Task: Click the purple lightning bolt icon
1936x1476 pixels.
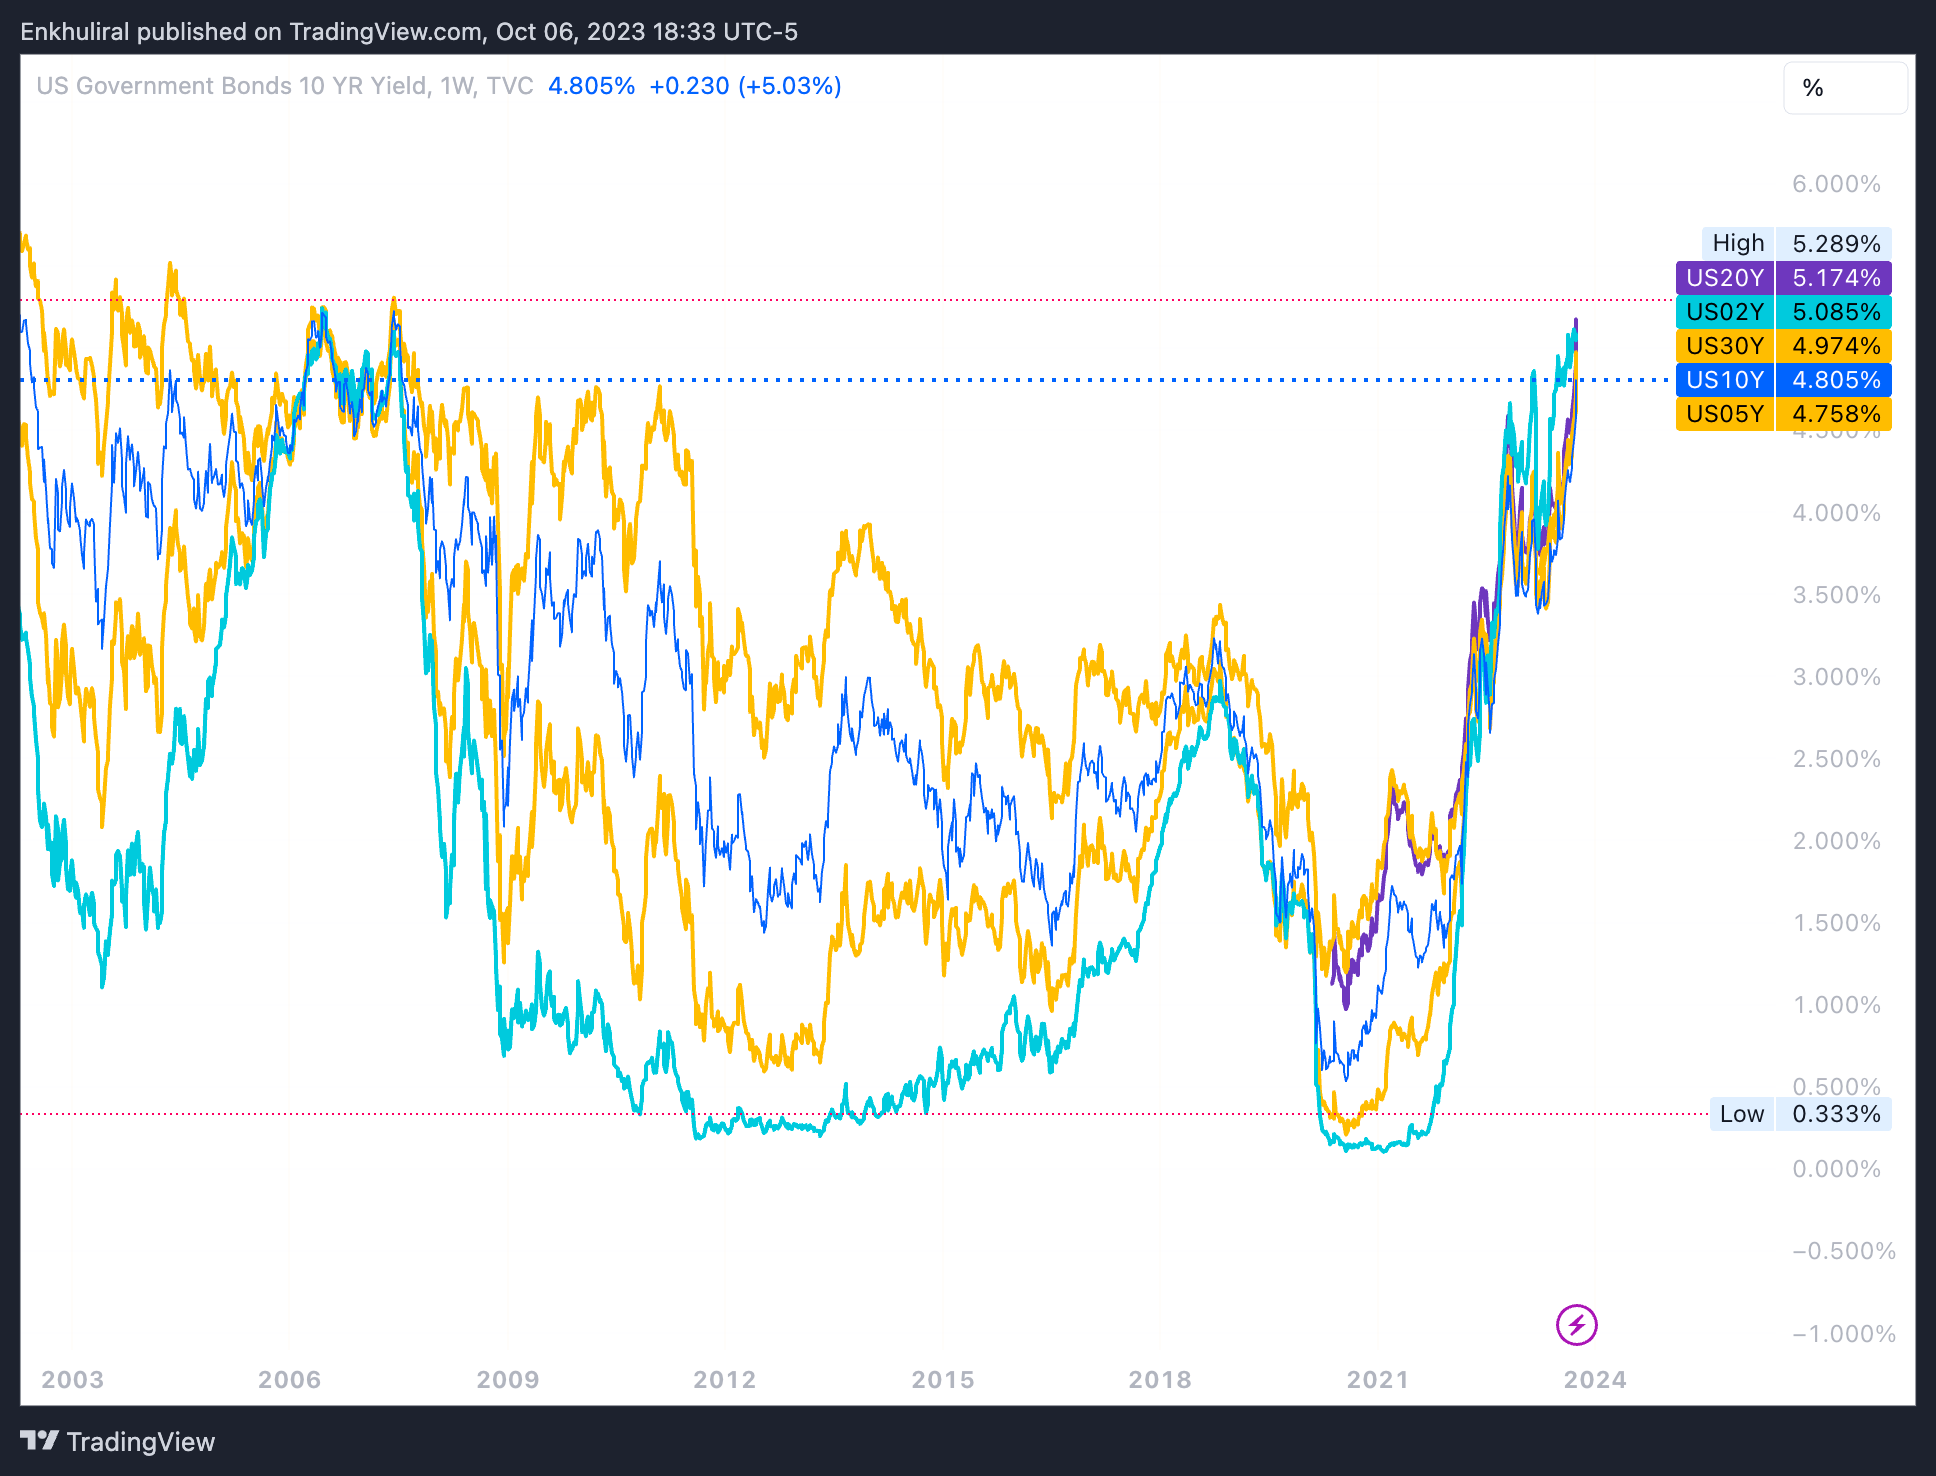Action: pos(1576,1325)
